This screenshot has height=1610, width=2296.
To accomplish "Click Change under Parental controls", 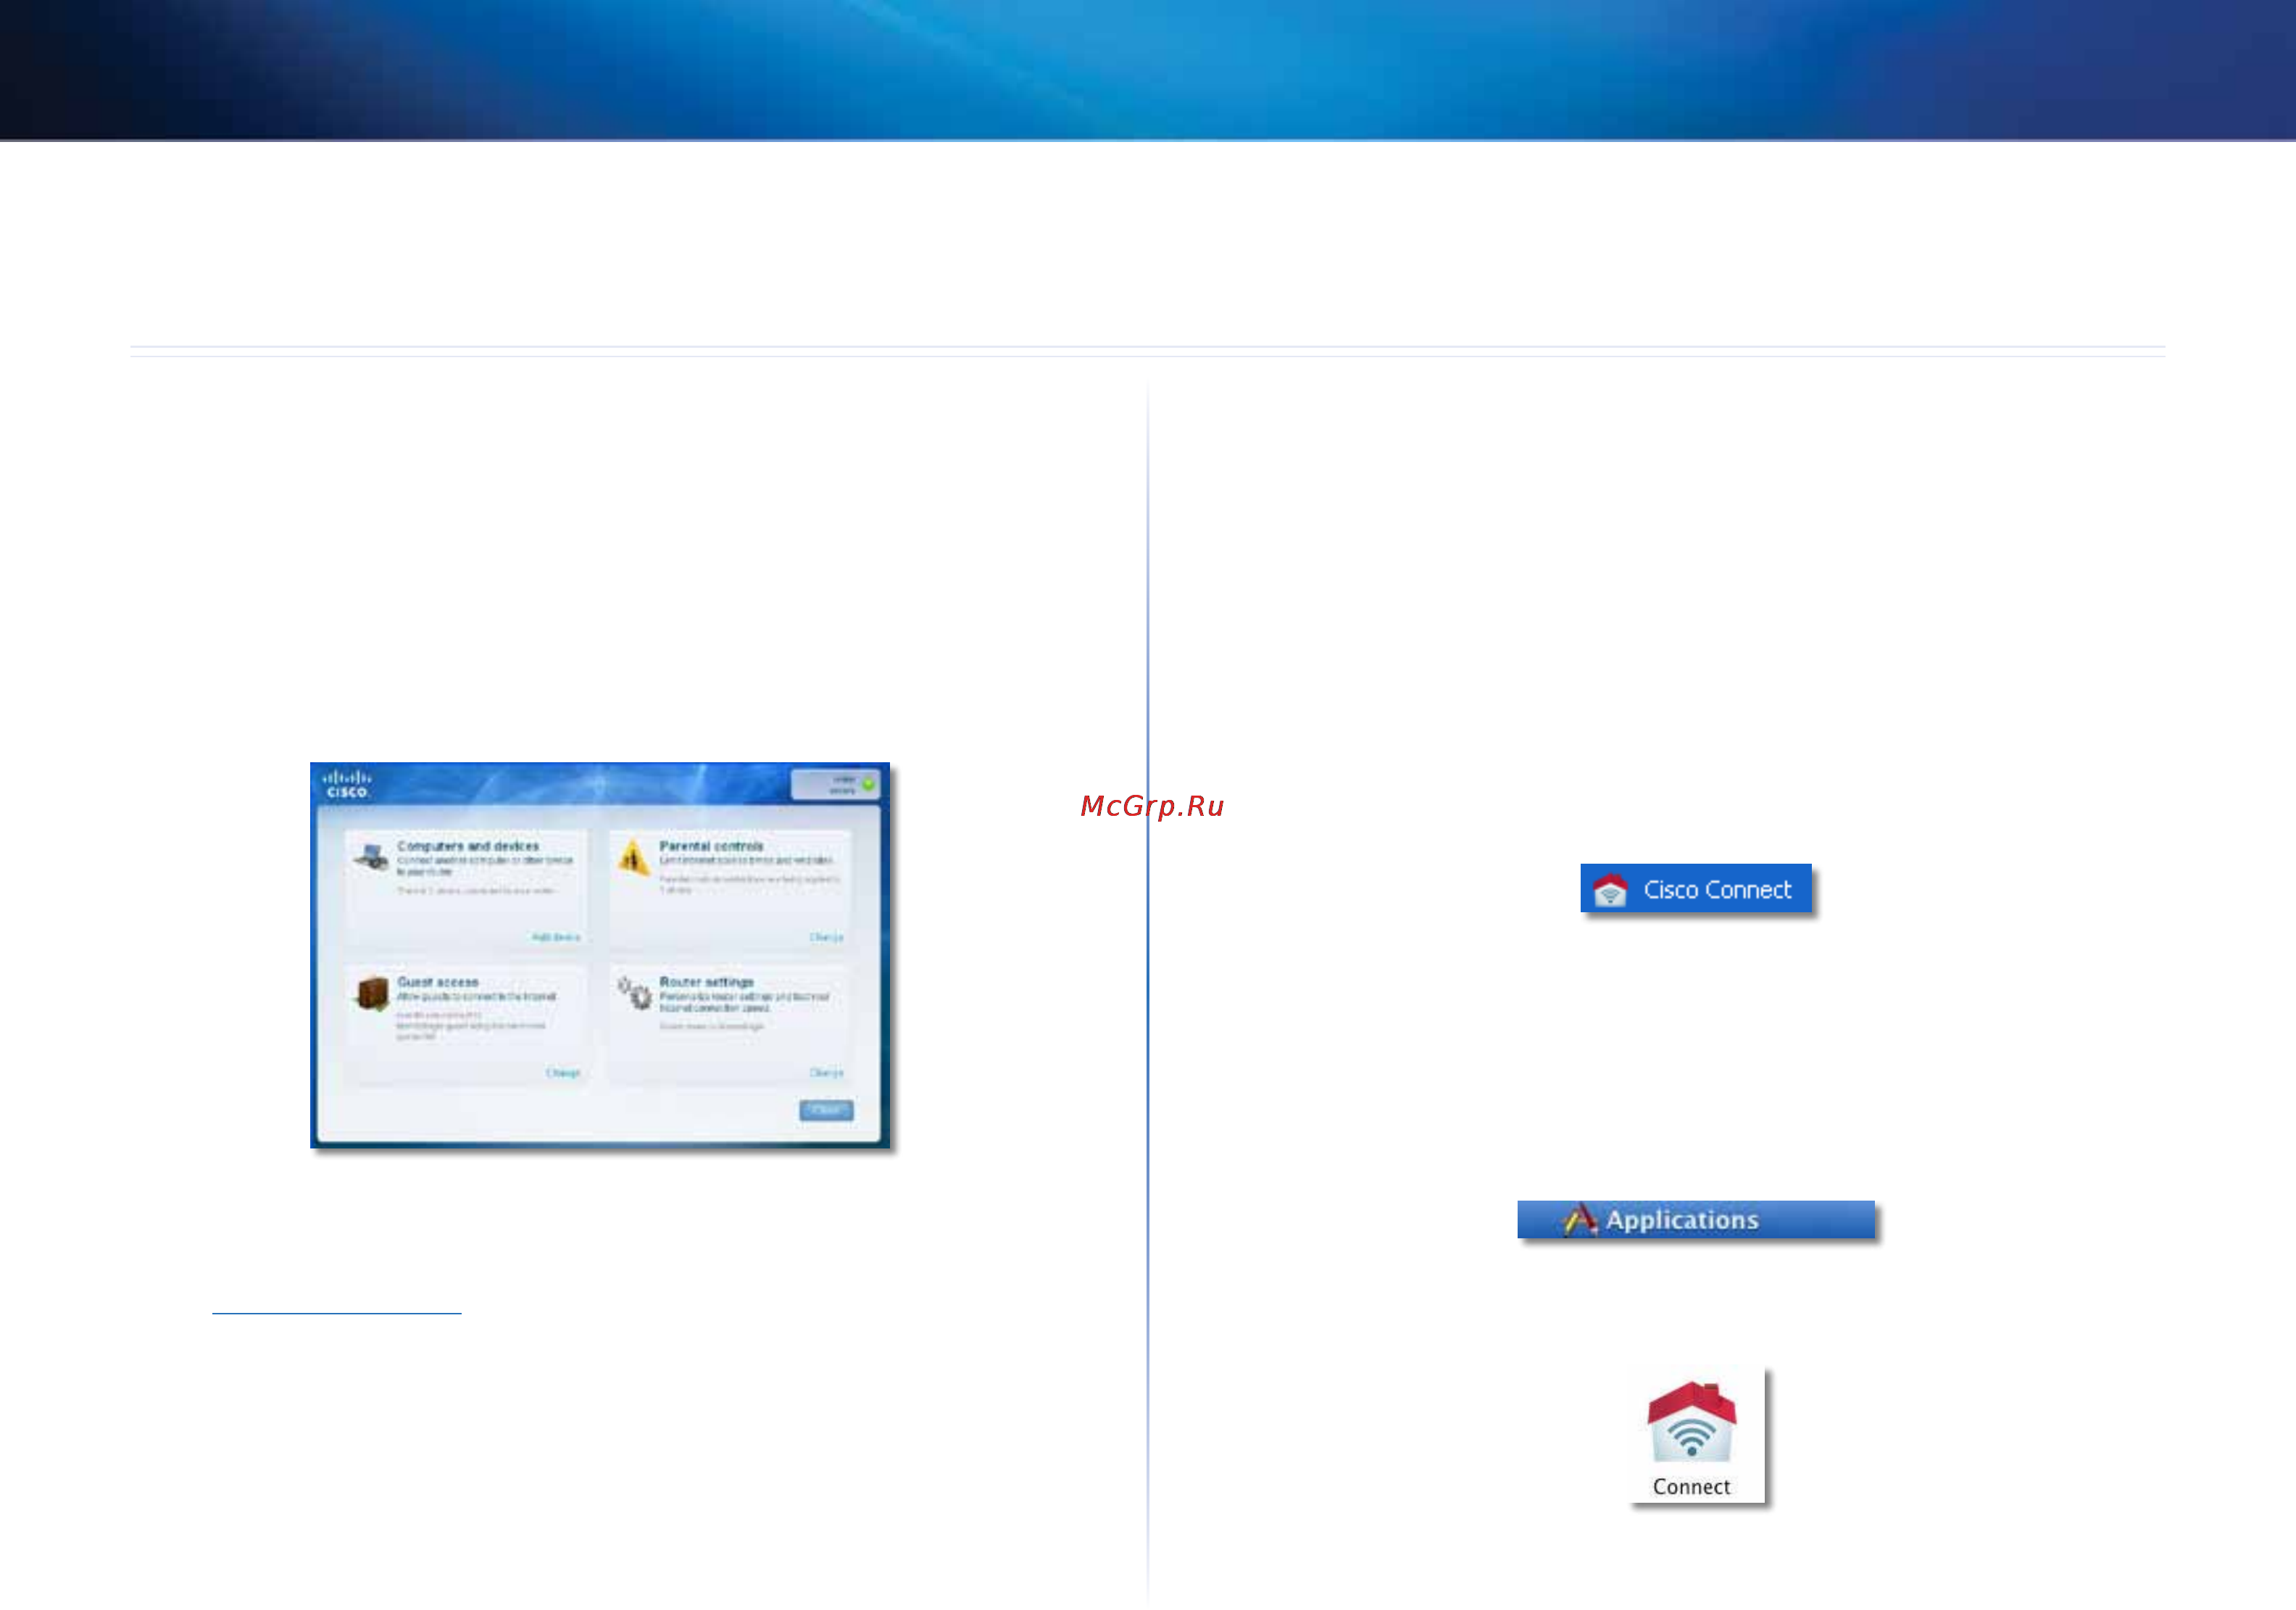I will coord(826,937).
